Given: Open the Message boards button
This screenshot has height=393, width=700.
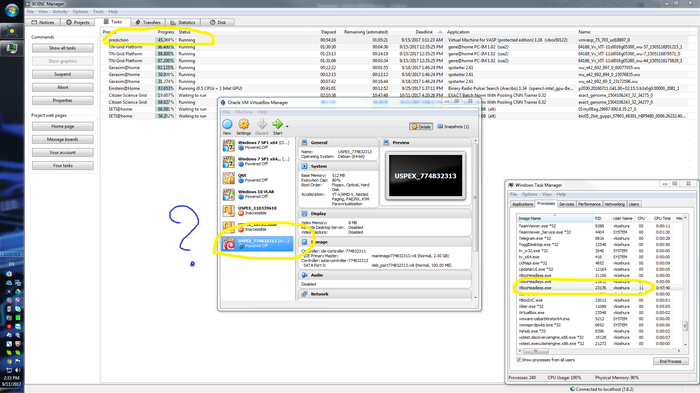Looking at the screenshot, I should (62, 139).
